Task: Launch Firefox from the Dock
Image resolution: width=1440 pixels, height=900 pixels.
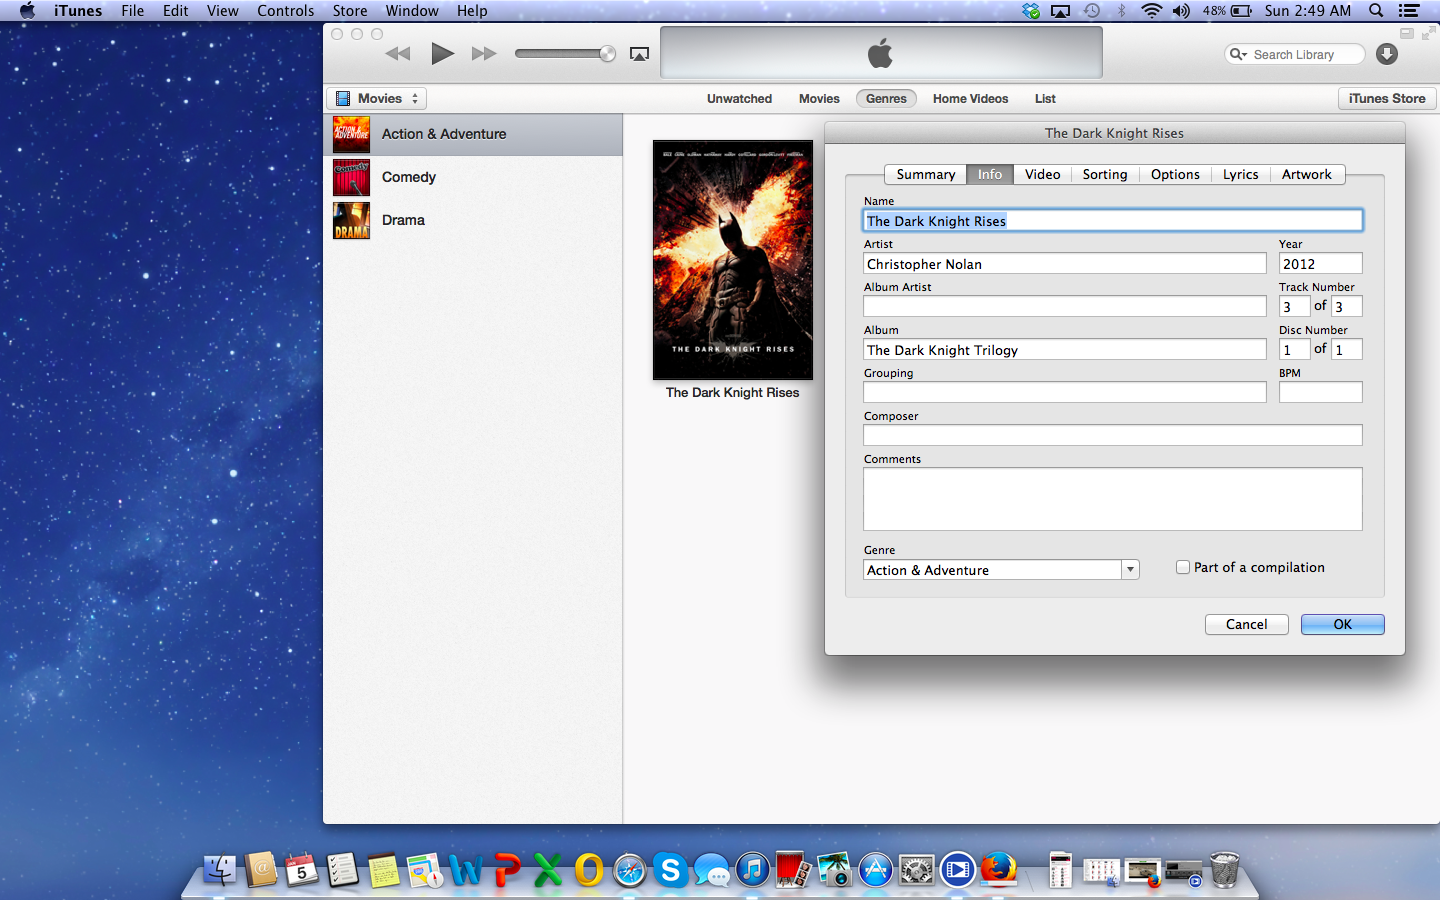Action: tap(999, 870)
